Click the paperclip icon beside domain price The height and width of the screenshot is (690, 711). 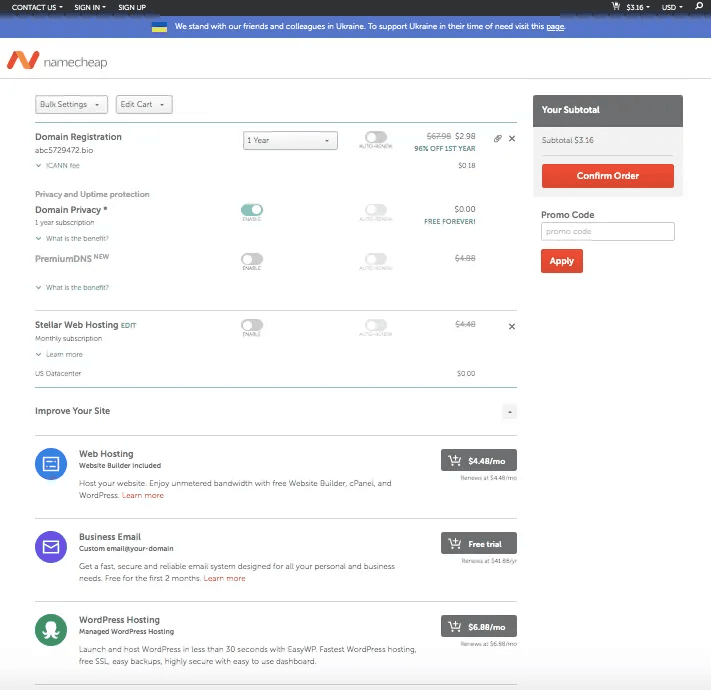point(497,138)
